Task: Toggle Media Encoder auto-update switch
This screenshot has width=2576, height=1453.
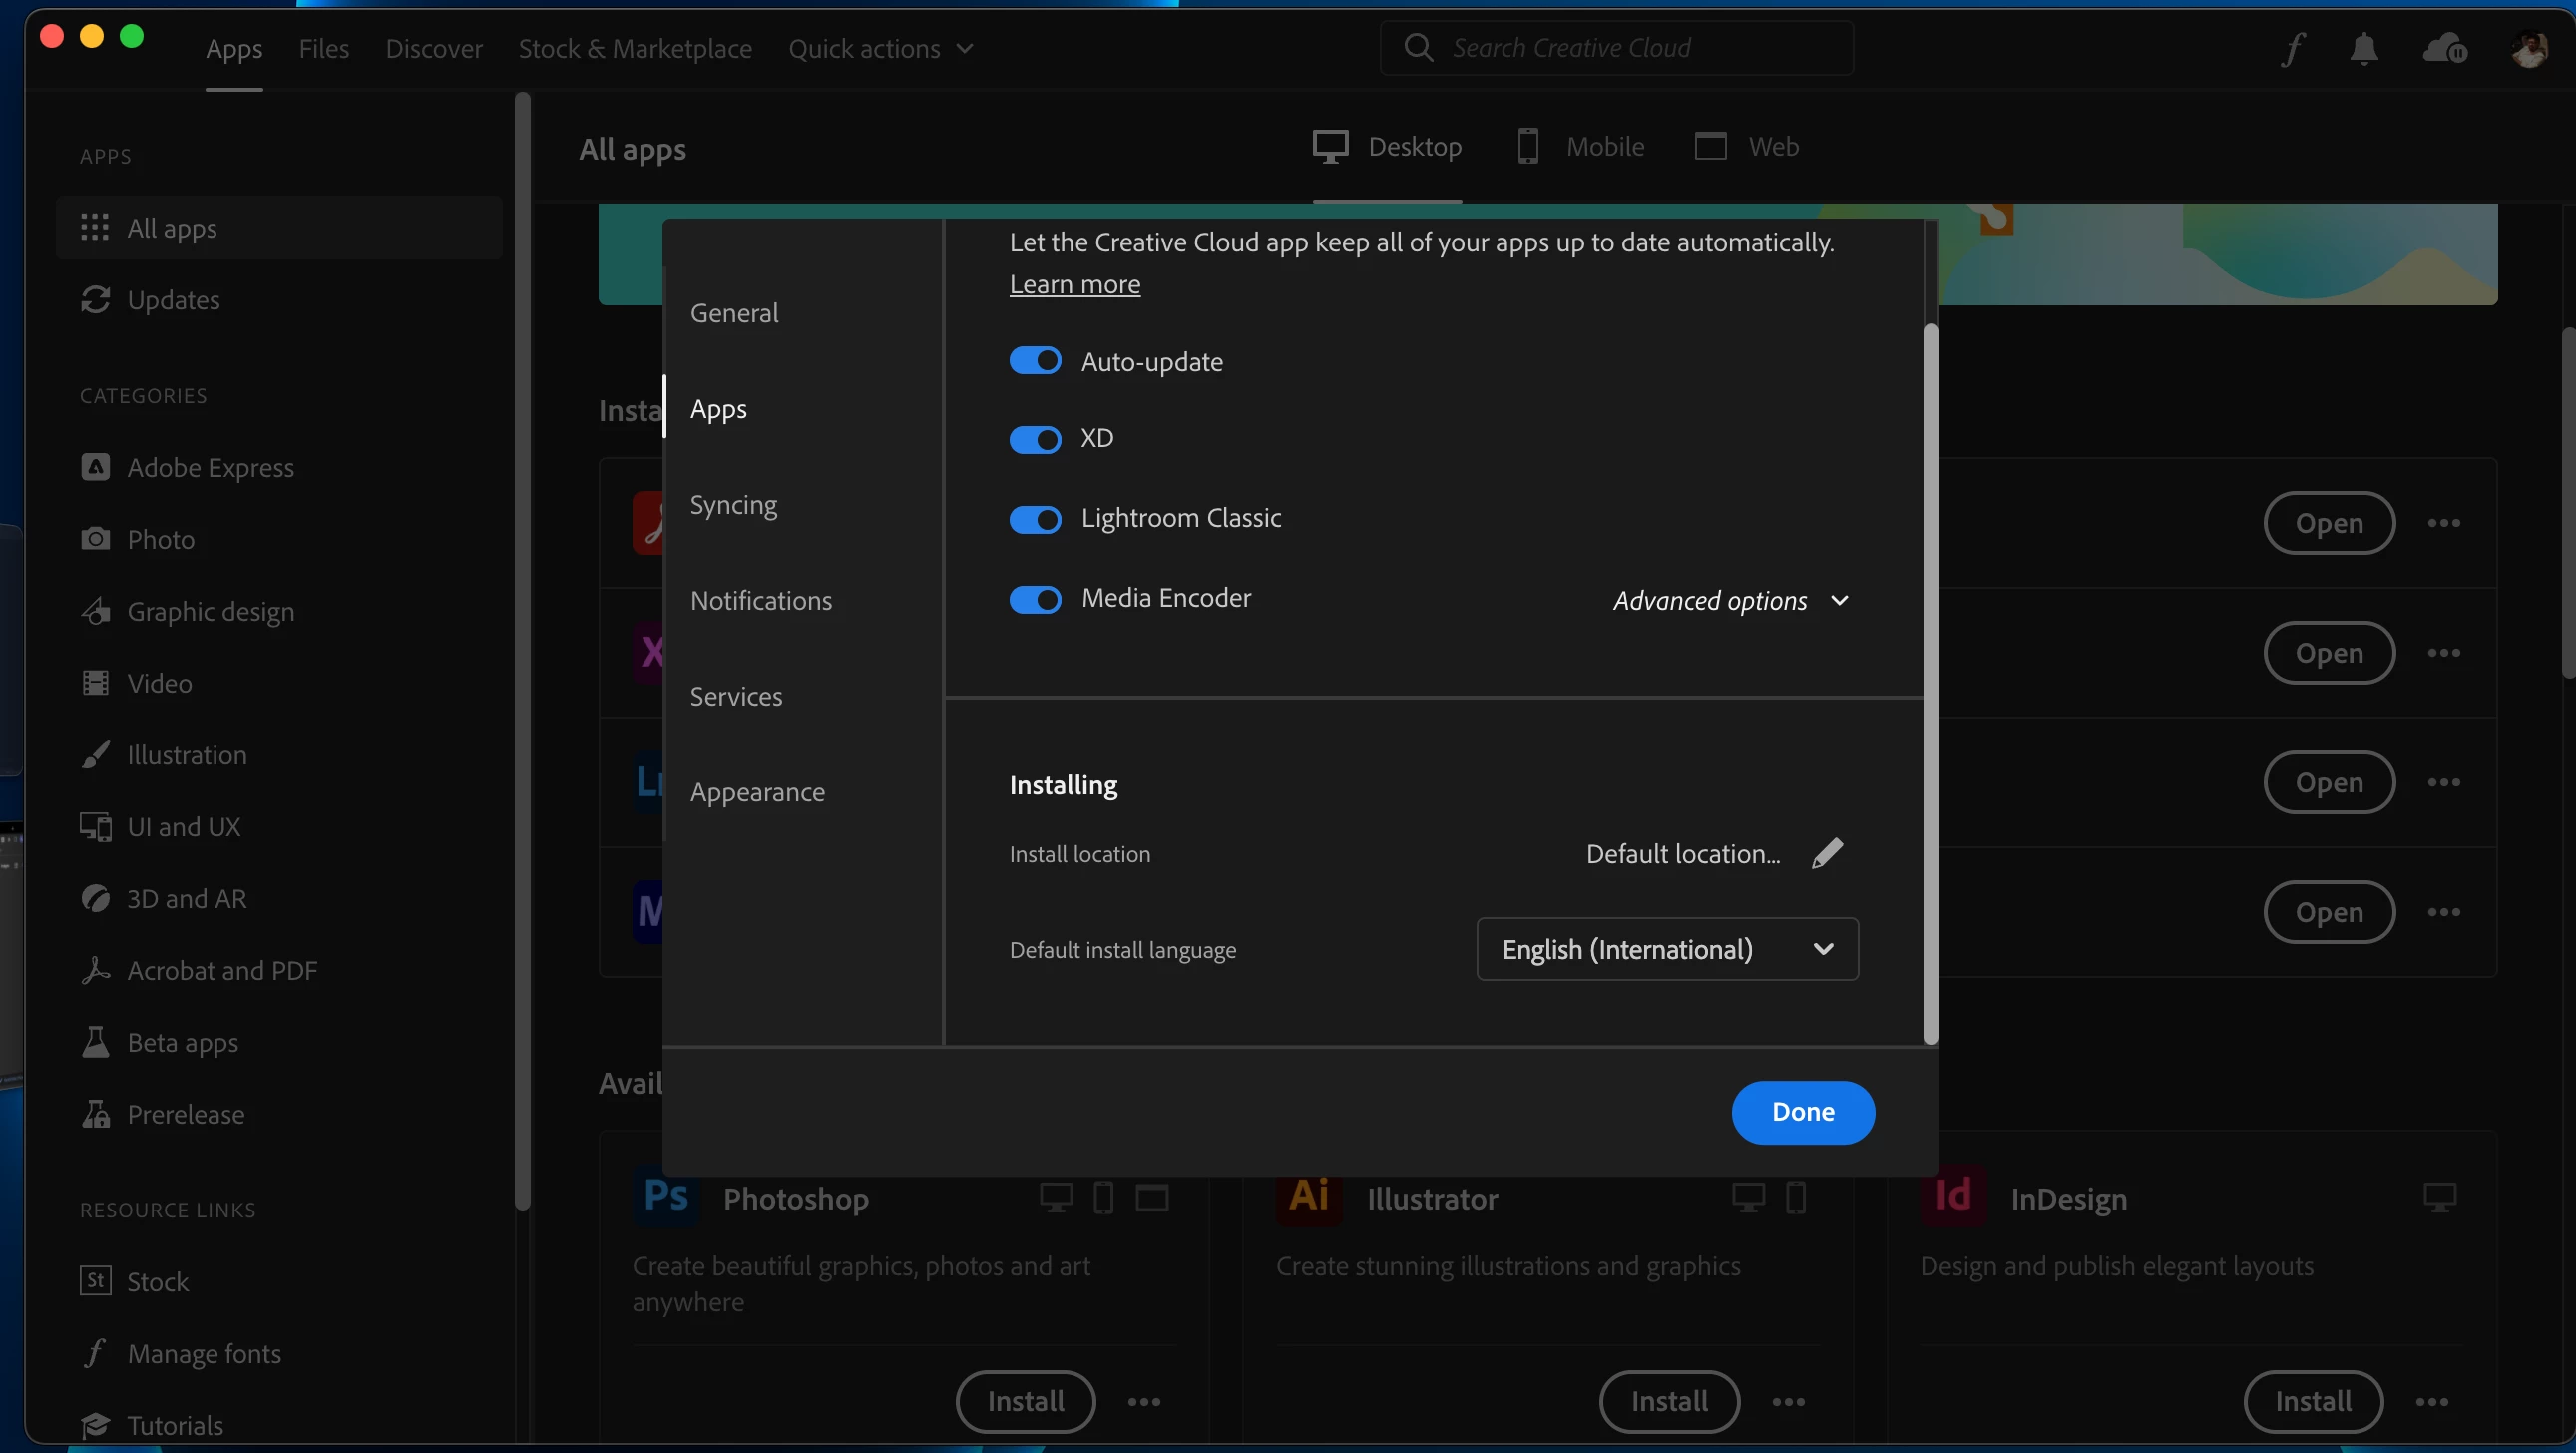Action: click(1035, 599)
